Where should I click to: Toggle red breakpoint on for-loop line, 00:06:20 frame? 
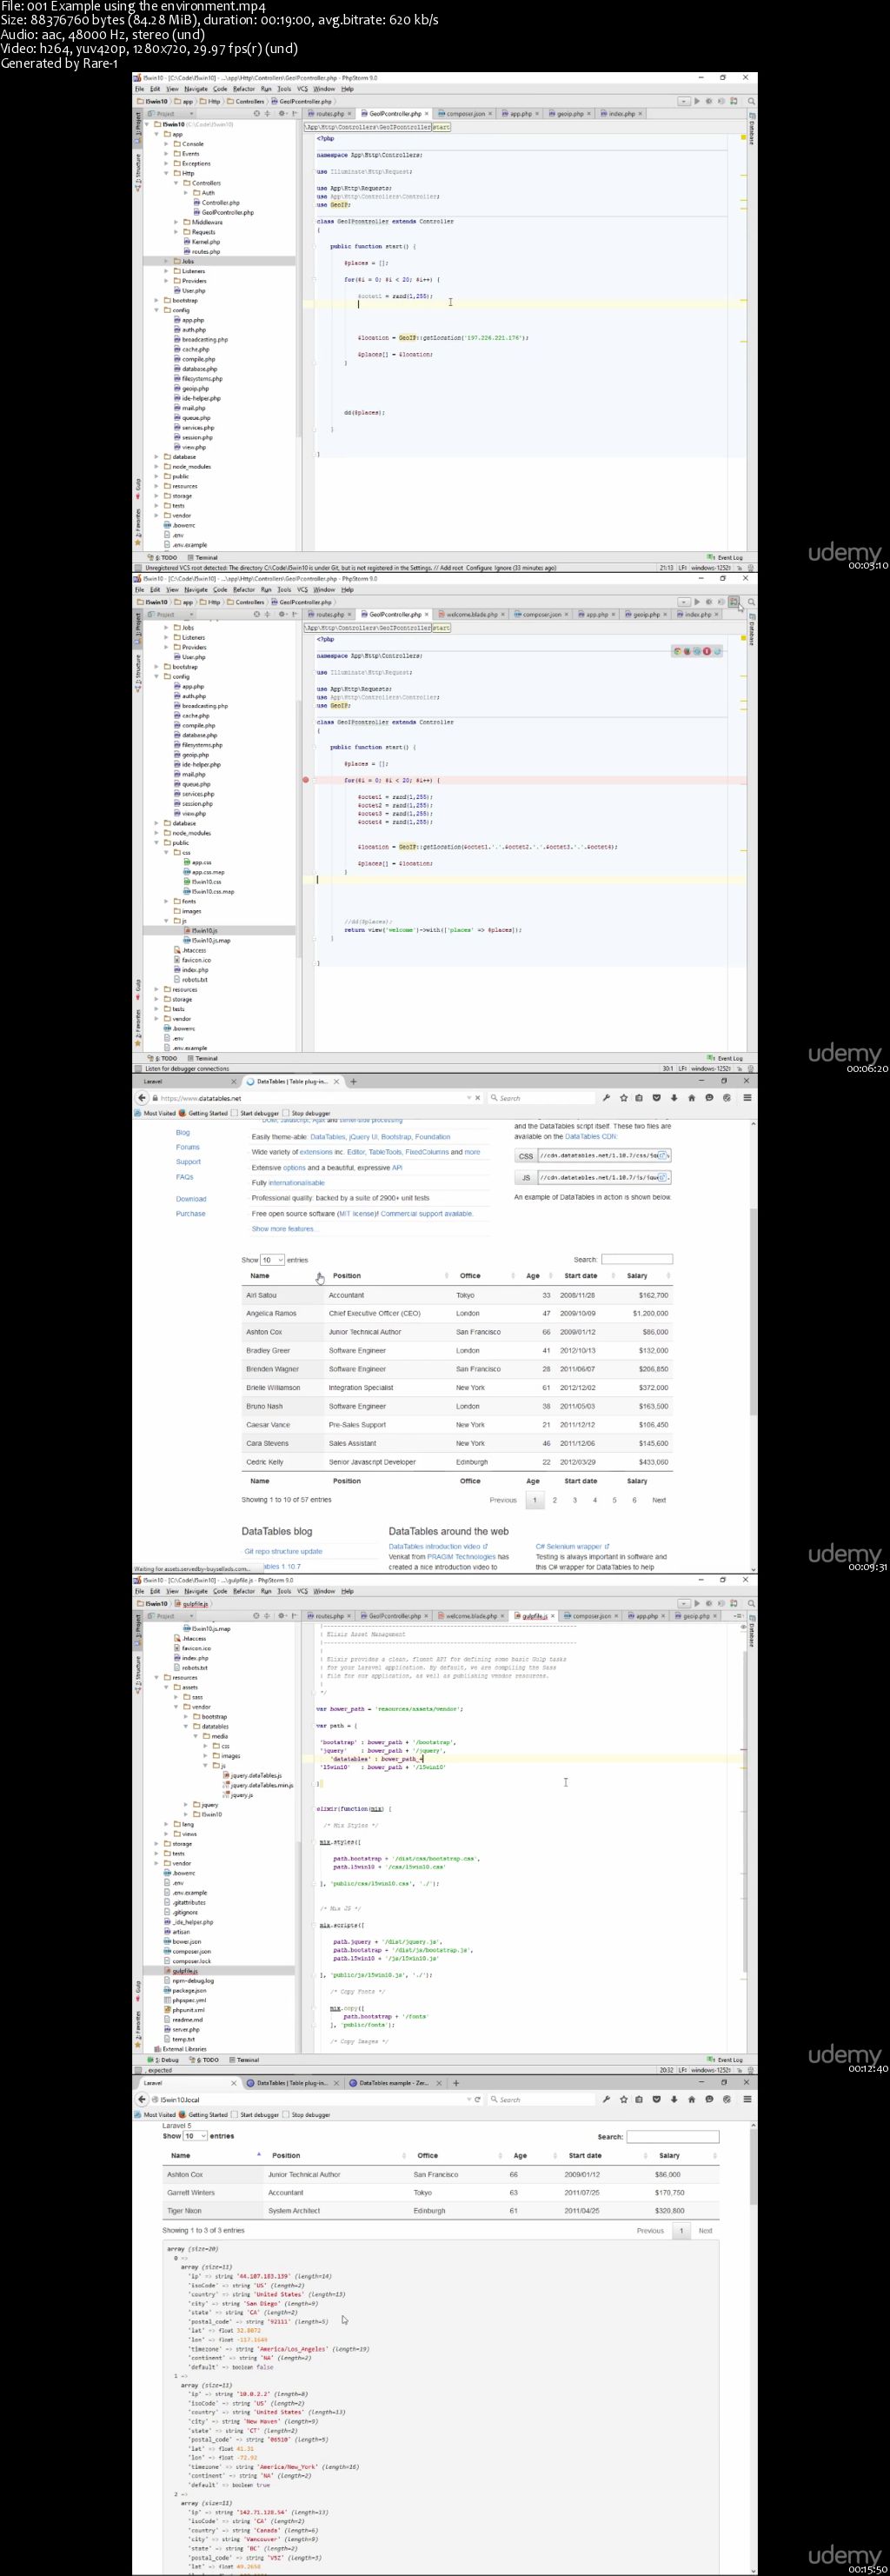point(306,780)
